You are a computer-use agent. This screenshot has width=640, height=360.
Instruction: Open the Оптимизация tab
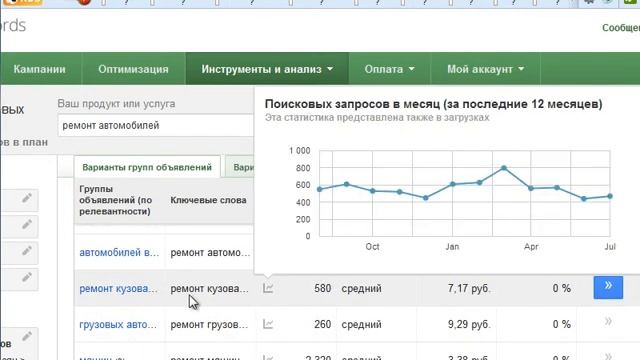pyautogui.click(x=133, y=69)
